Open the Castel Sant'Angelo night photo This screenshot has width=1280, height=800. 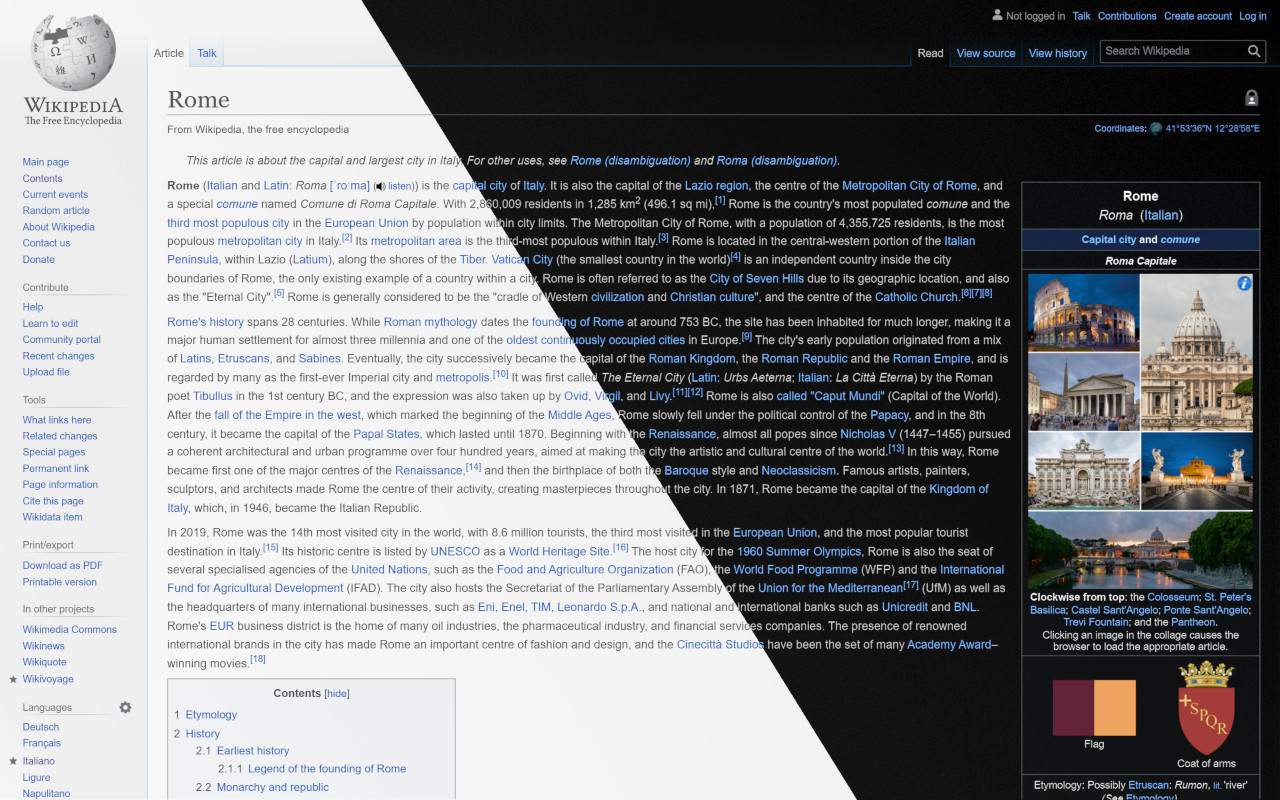tap(1196, 471)
